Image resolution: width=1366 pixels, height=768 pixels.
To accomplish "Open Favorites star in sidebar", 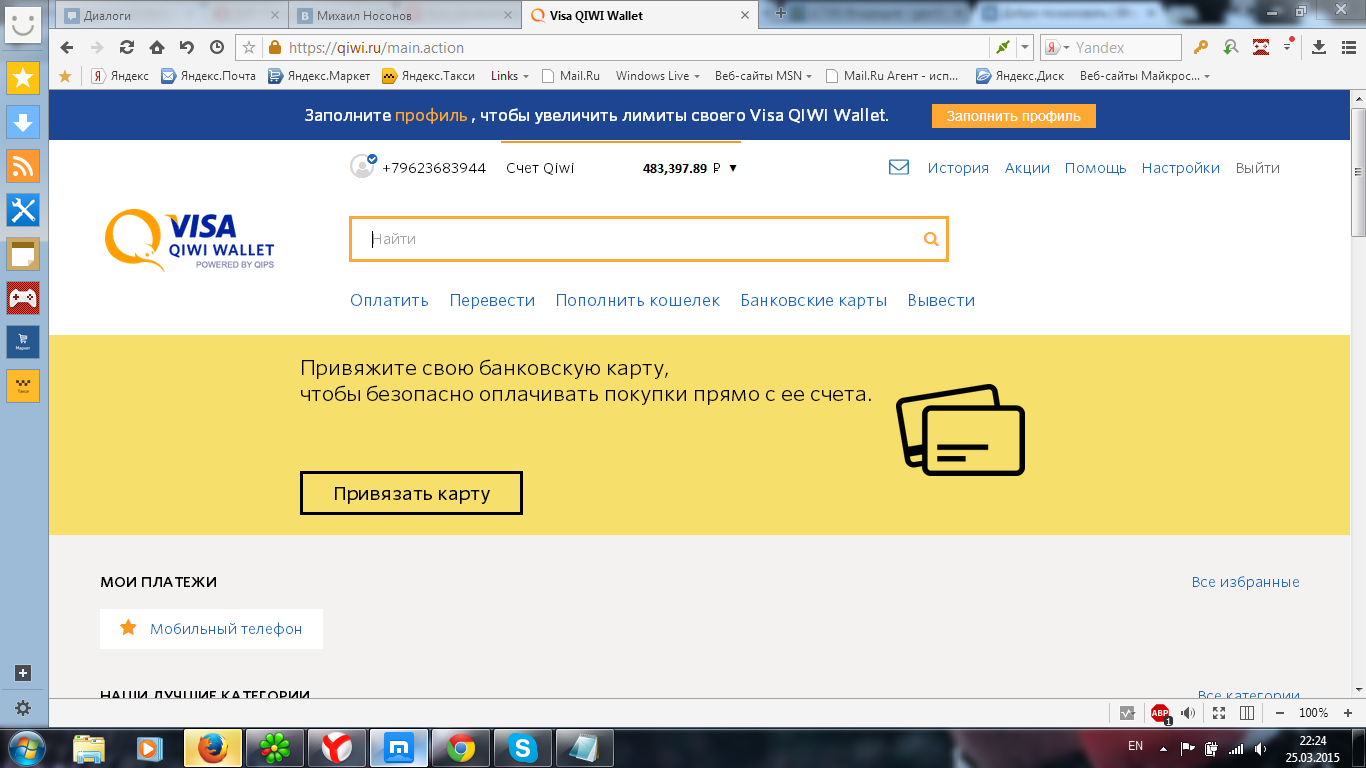I will tap(23, 79).
